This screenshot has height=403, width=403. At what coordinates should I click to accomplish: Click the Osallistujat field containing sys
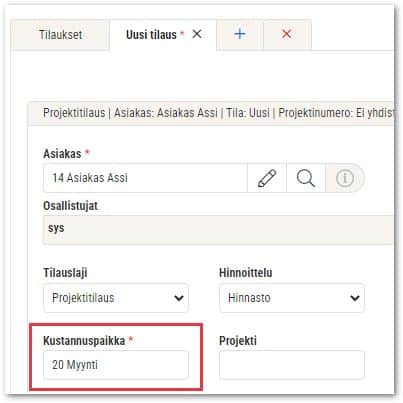point(218,230)
